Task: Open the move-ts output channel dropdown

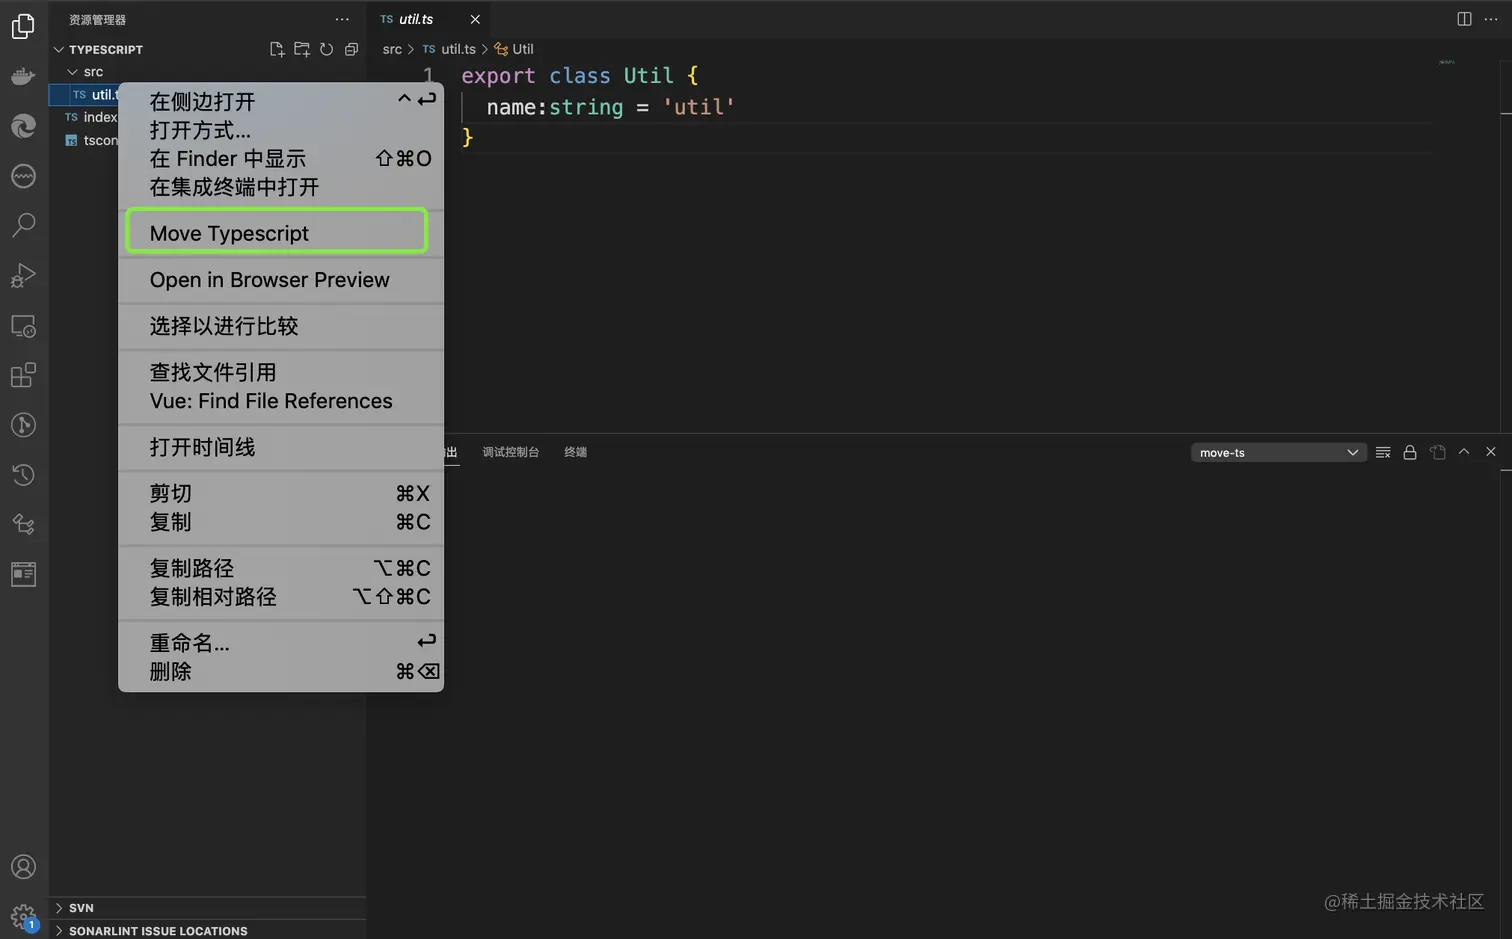Action: tap(1278, 452)
